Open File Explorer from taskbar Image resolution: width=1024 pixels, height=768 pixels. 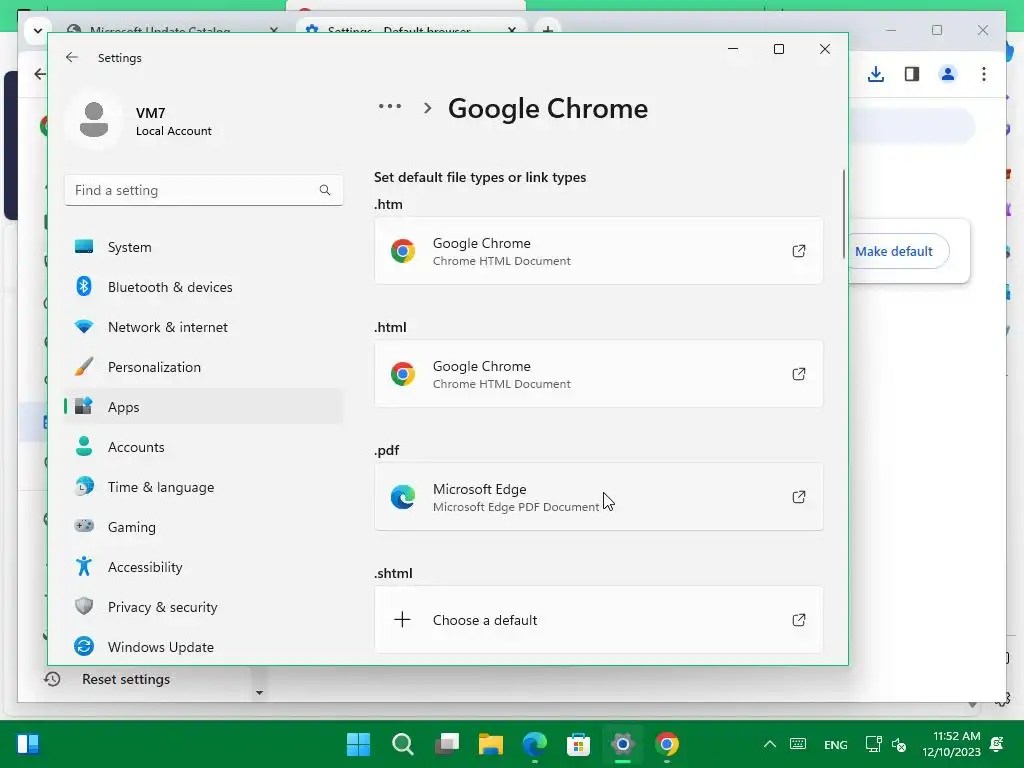[491, 744]
